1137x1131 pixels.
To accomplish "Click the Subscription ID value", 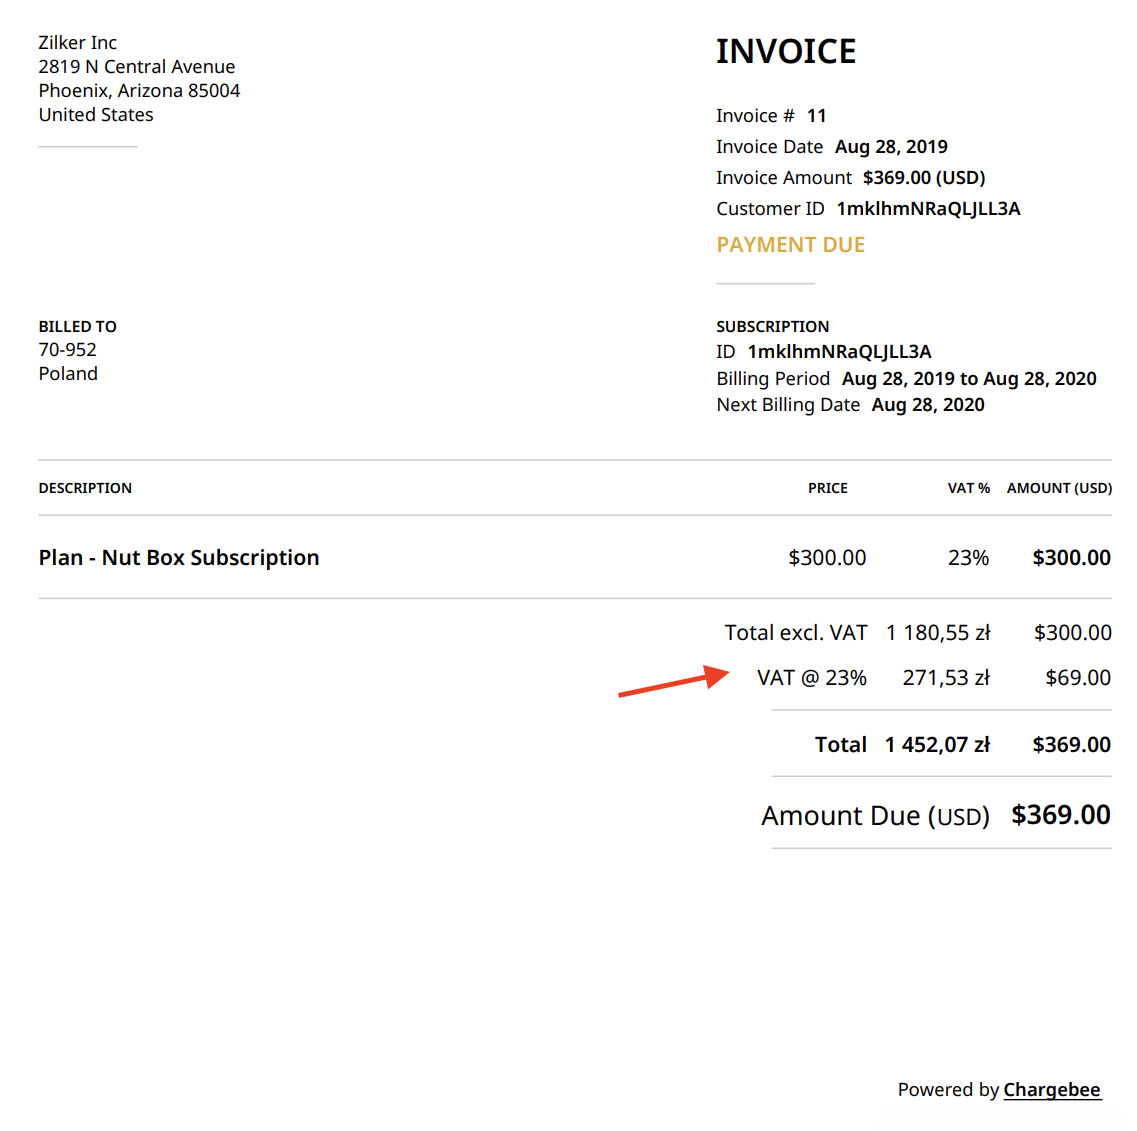I will pyautogui.click(x=839, y=352).
